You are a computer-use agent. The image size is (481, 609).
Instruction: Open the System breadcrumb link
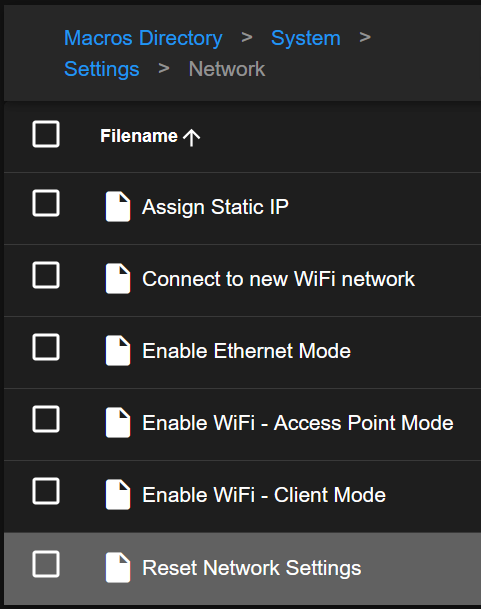[x=306, y=38]
